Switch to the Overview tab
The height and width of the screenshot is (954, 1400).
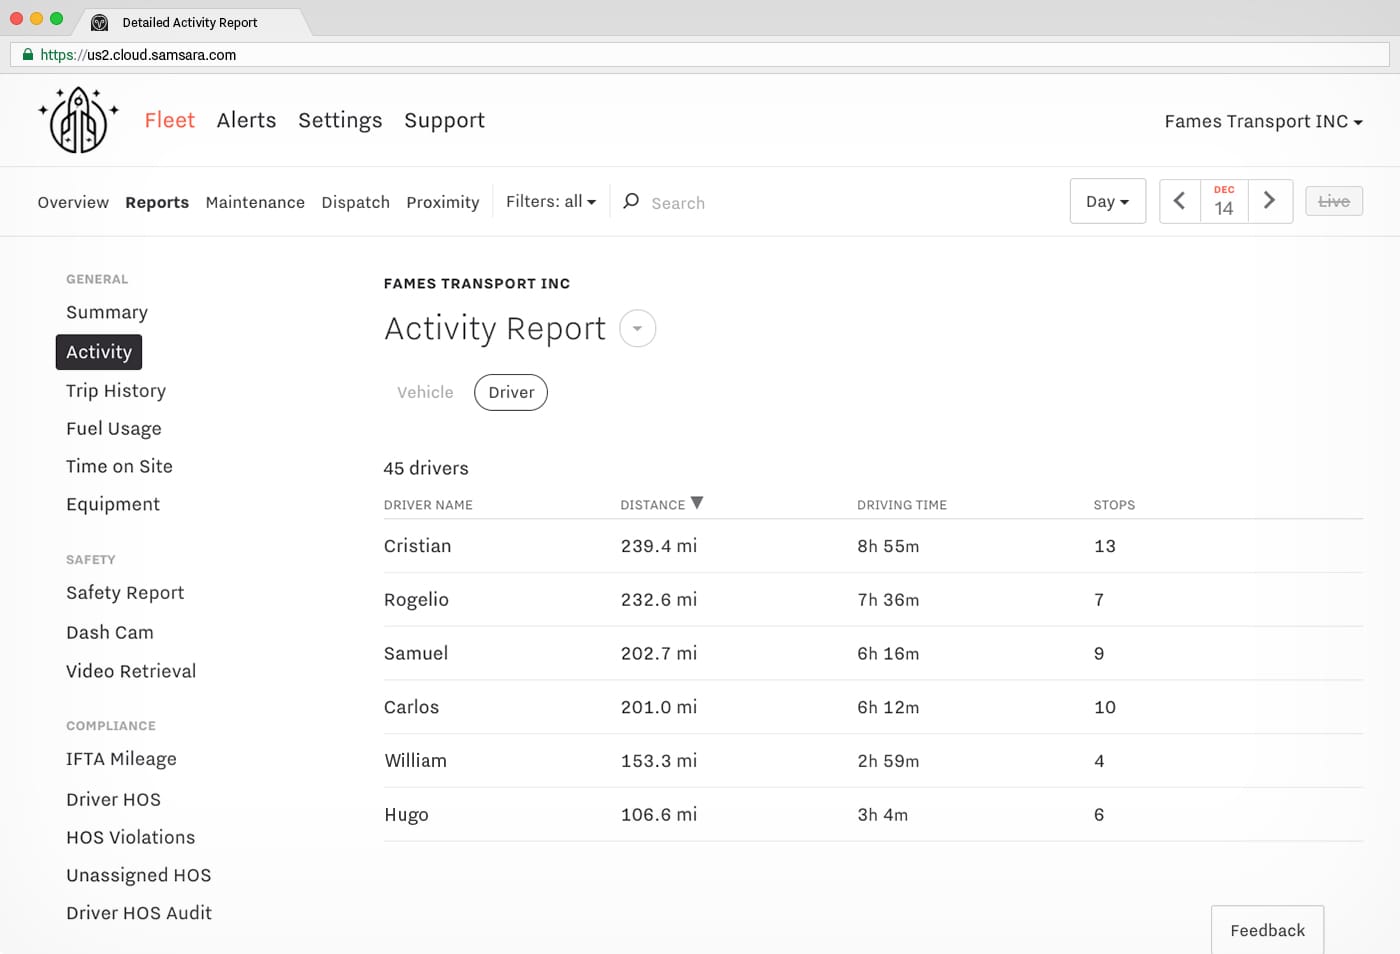[x=73, y=202]
